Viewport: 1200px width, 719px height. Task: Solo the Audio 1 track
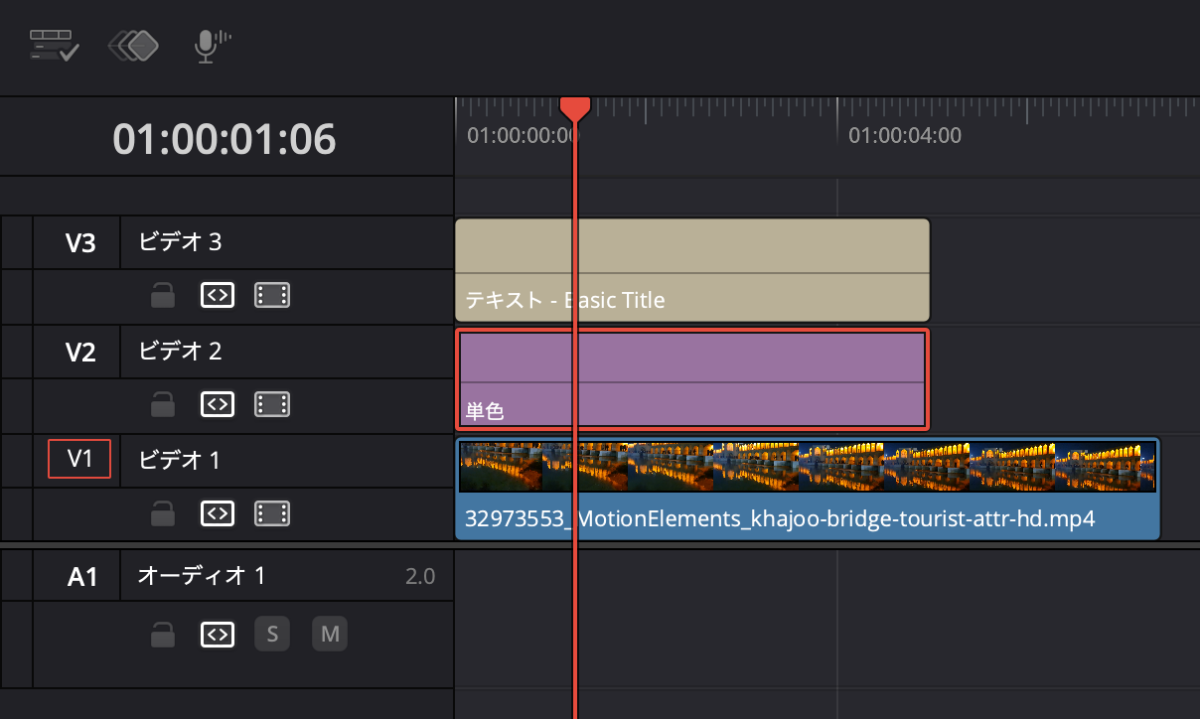coord(271,634)
